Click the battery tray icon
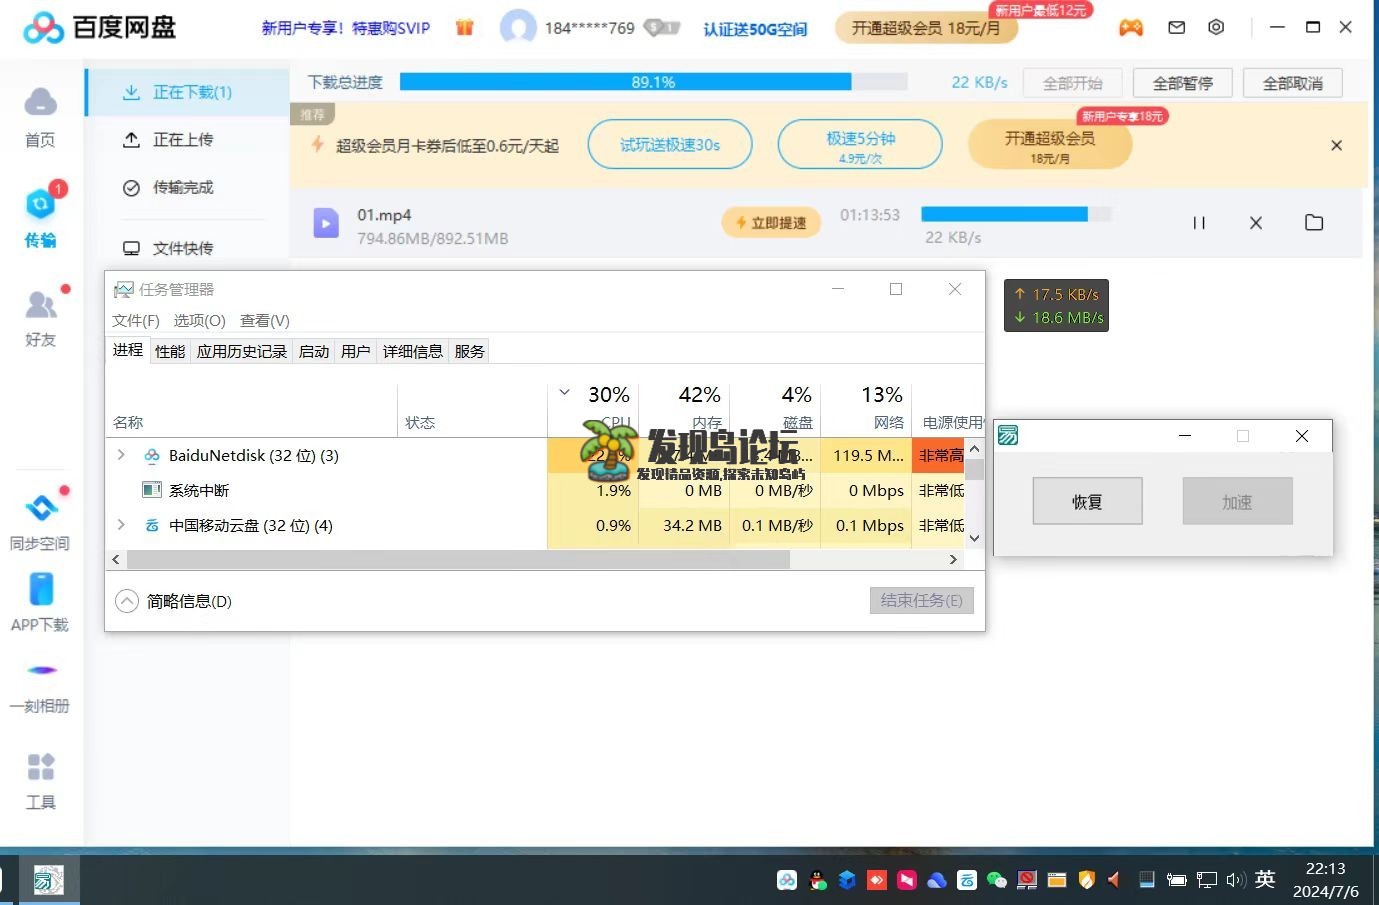Screen dimensions: 1379x905 1177,880
